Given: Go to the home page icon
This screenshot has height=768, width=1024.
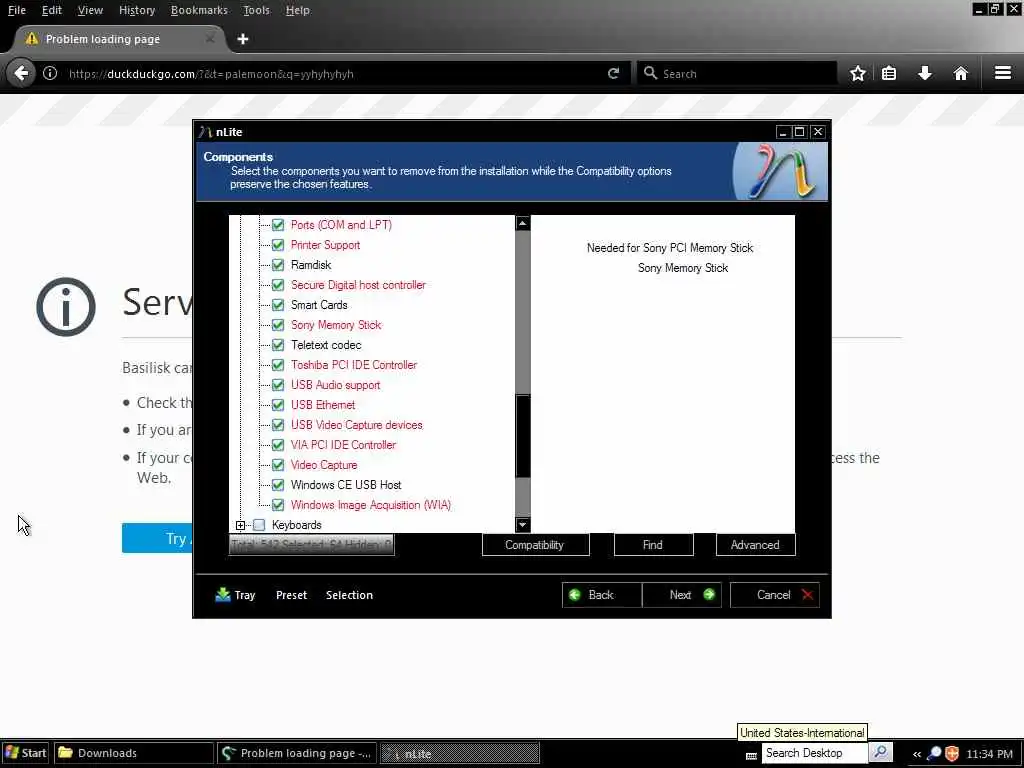Looking at the screenshot, I should pos(960,73).
